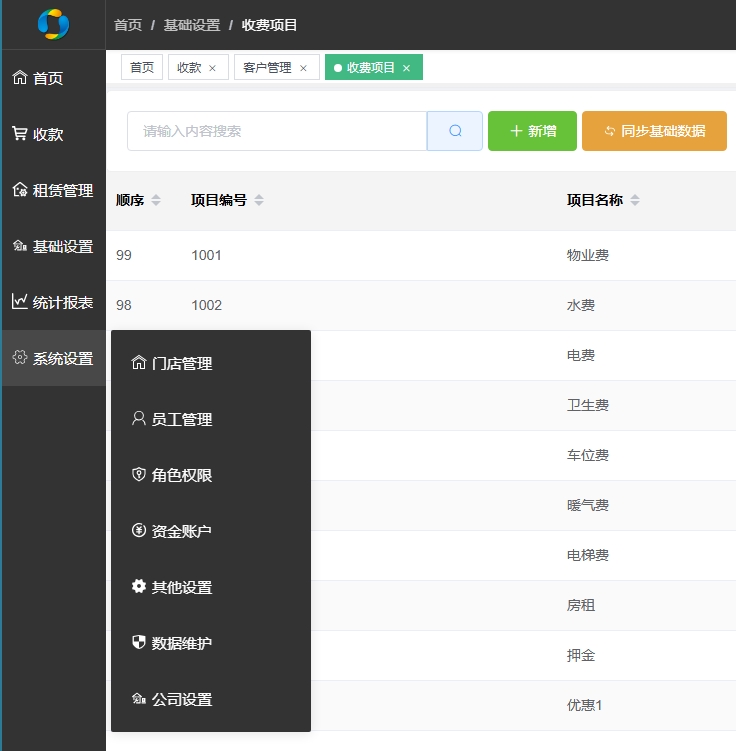Sort the table by 顺序 column

(x=155, y=200)
